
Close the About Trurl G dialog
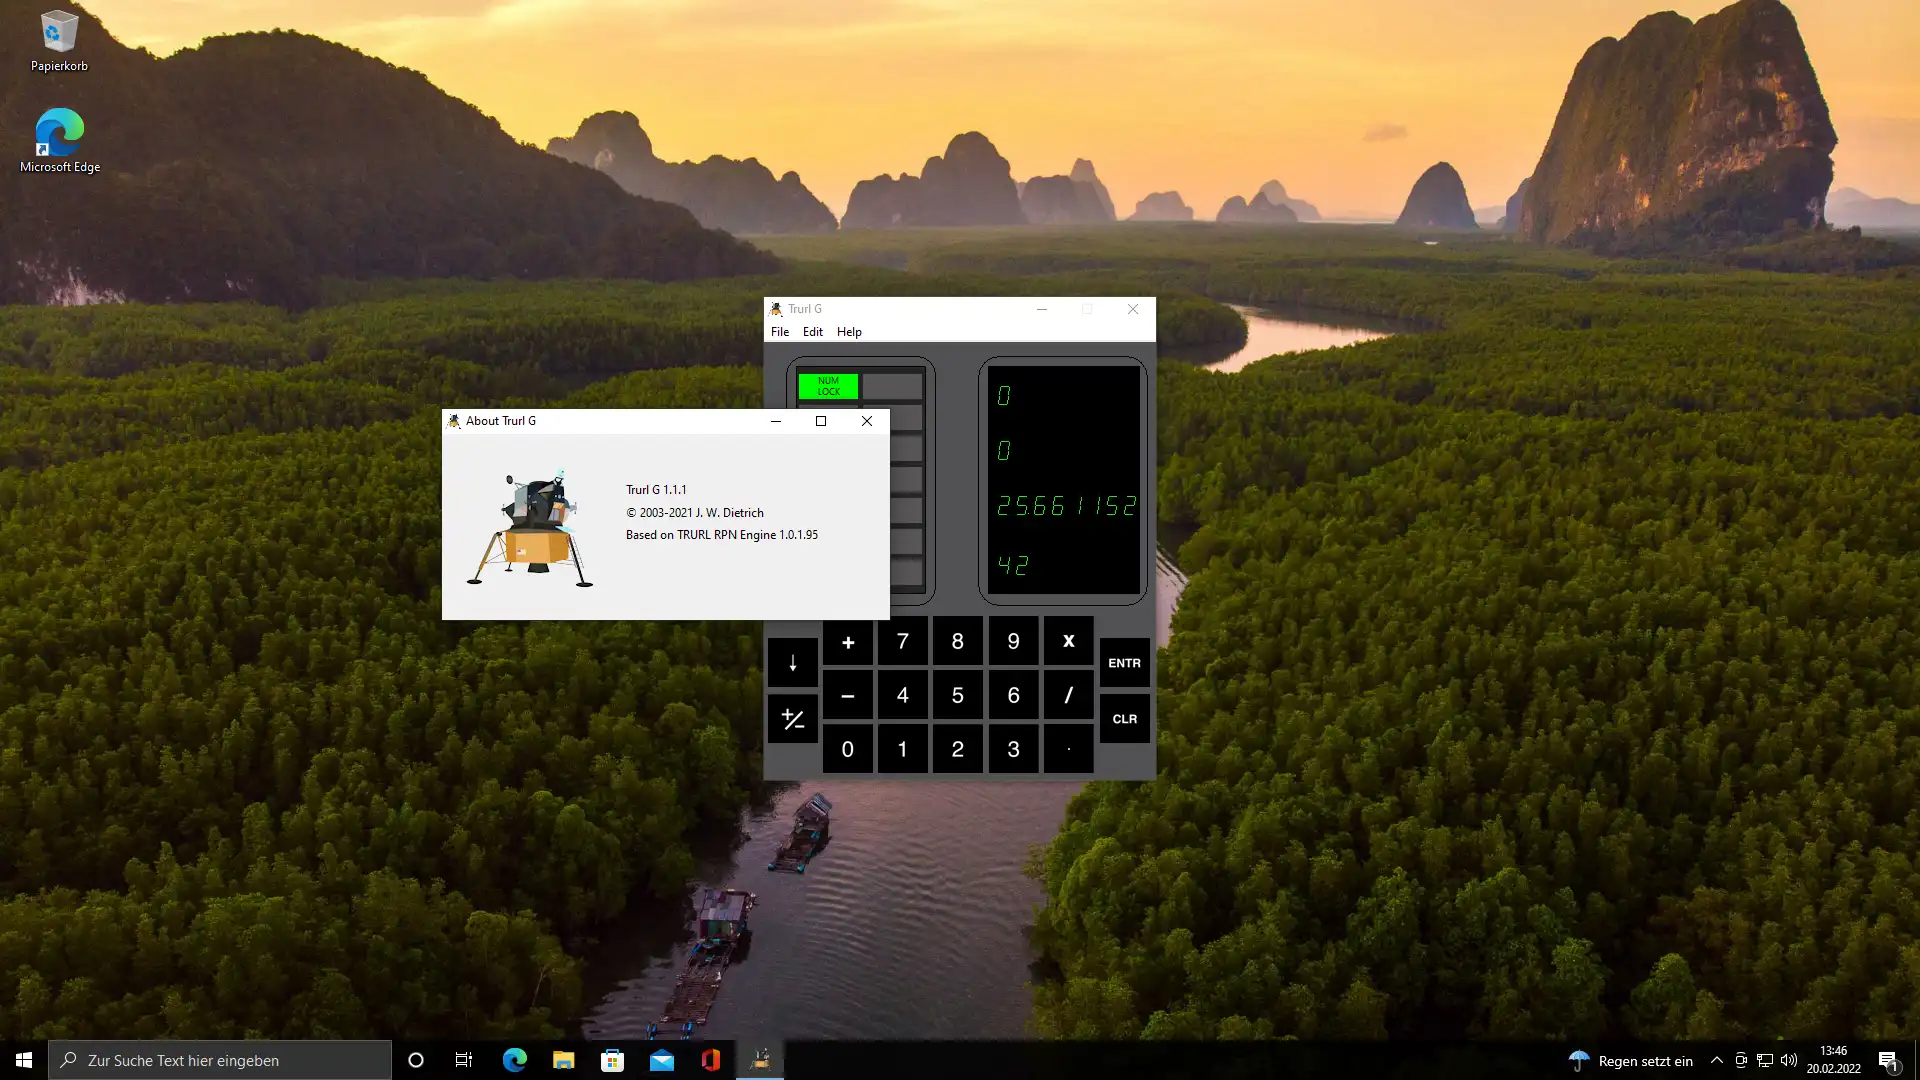(x=867, y=421)
